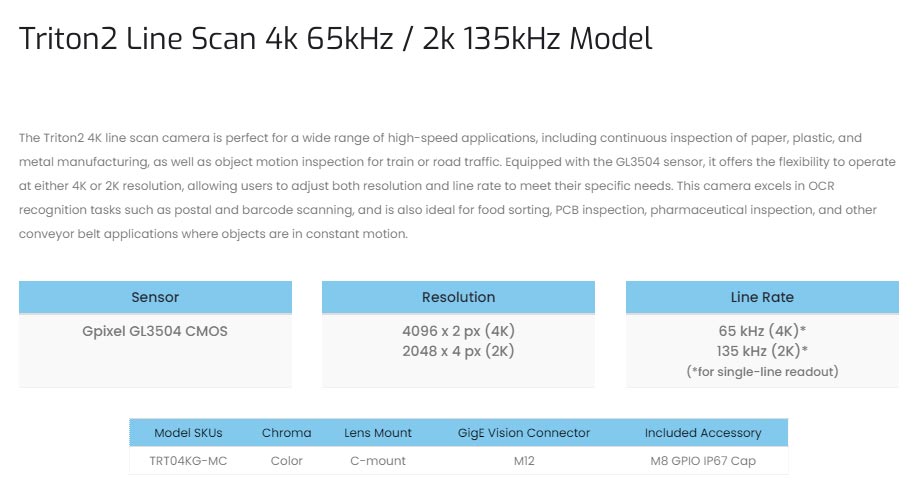The height and width of the screenshot is (485, 915).
Task: Click the M8 GPIO IP67 Cap cell
Action: pos(703,460)
